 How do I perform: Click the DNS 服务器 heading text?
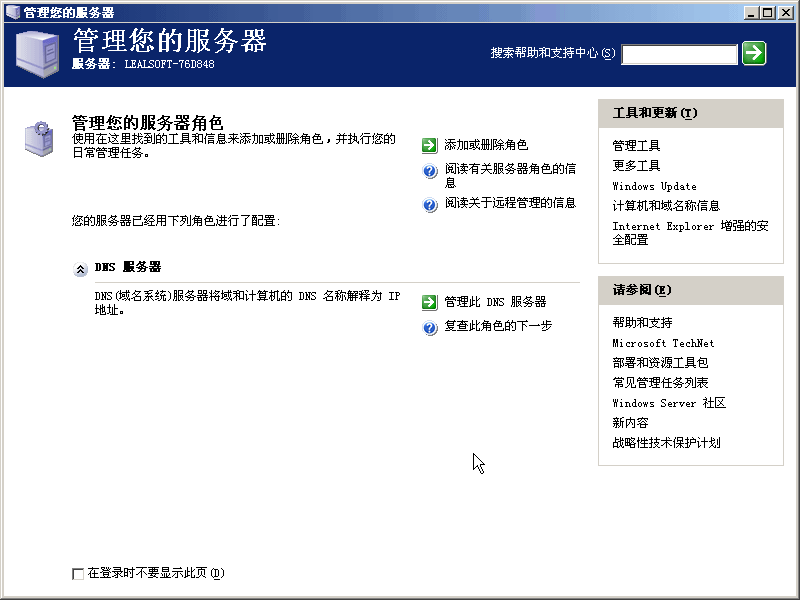click(x=128, y=267)
